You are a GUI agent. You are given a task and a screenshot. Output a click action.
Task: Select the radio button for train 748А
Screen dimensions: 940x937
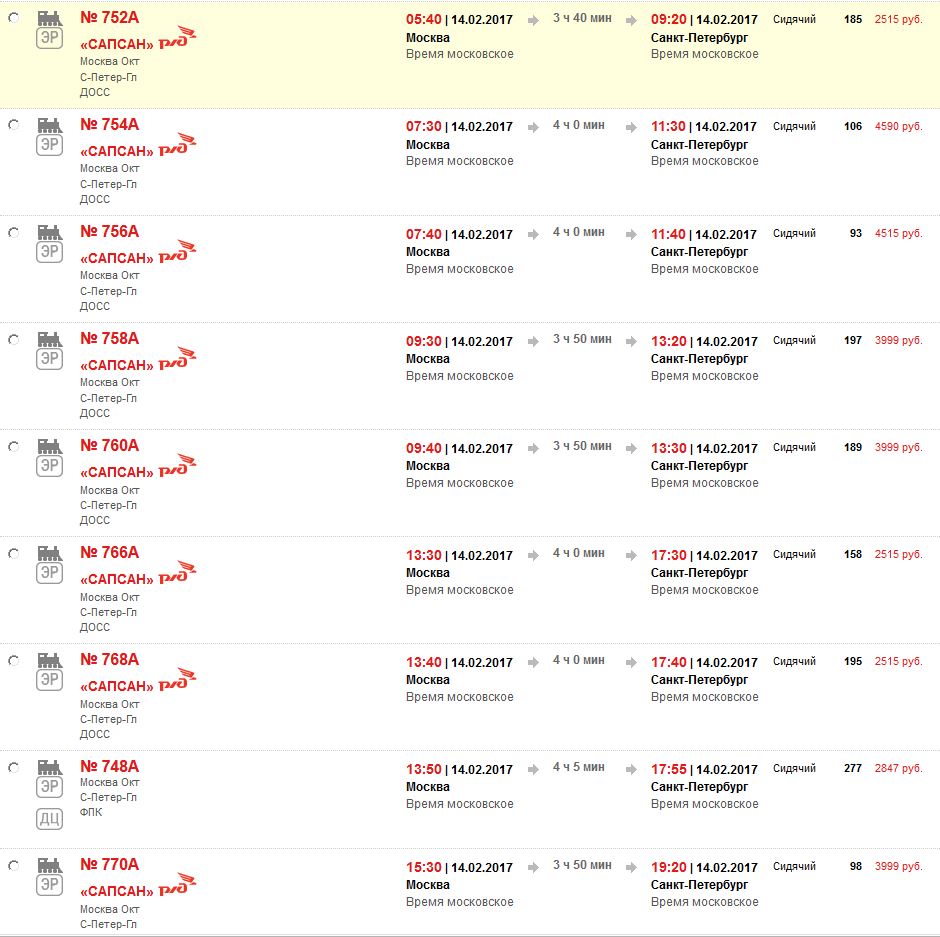pos(13,768)
